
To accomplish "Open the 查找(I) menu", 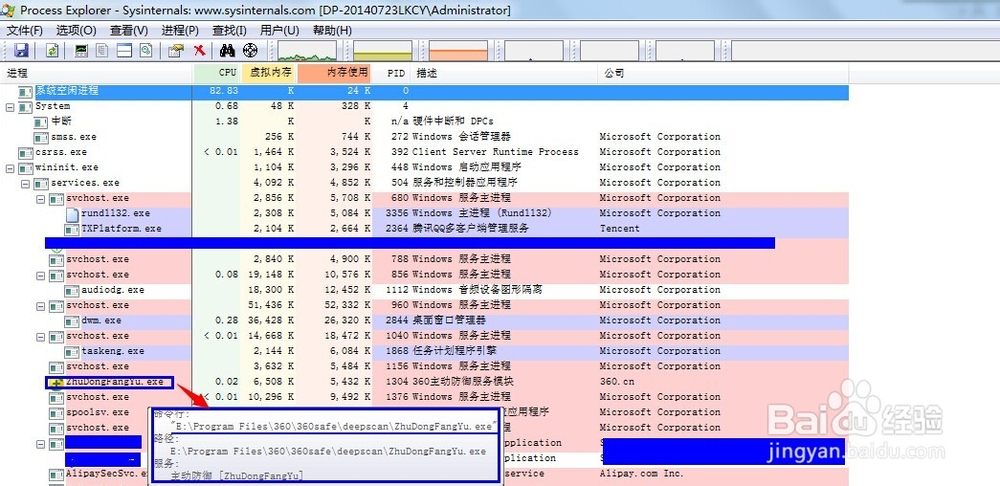I will click(x=229, y=30).
